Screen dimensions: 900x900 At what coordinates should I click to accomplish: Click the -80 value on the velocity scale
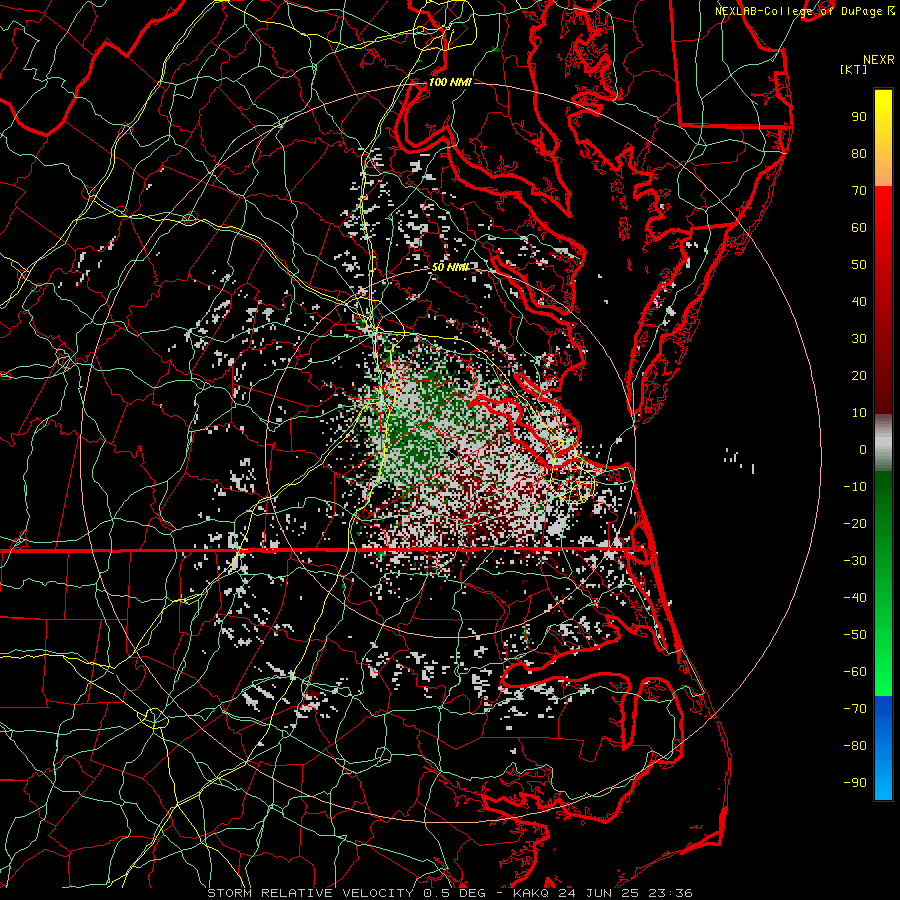click(x=855, y=746)
